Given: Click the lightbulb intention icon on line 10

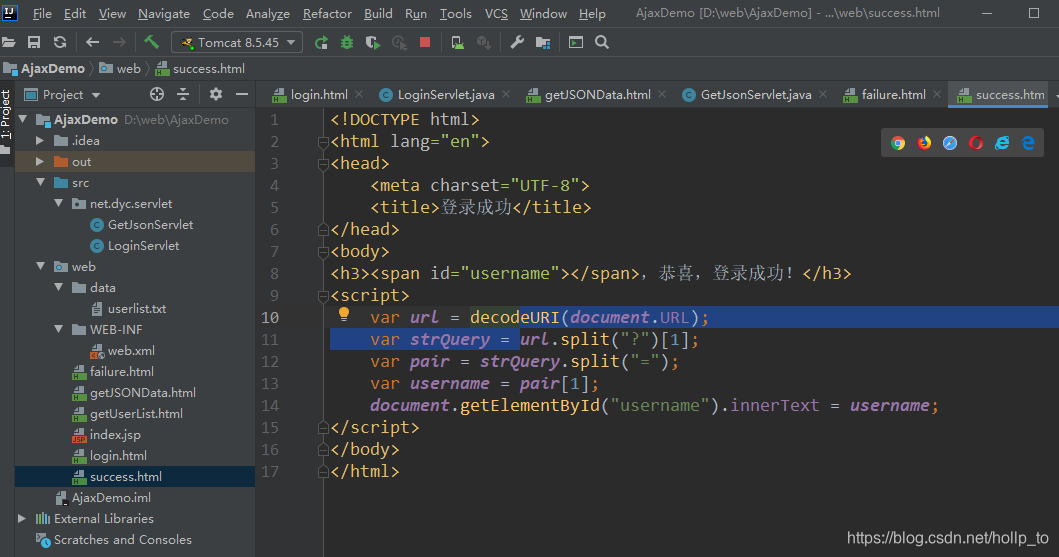Looking at the screenshot, I should 344,314.
